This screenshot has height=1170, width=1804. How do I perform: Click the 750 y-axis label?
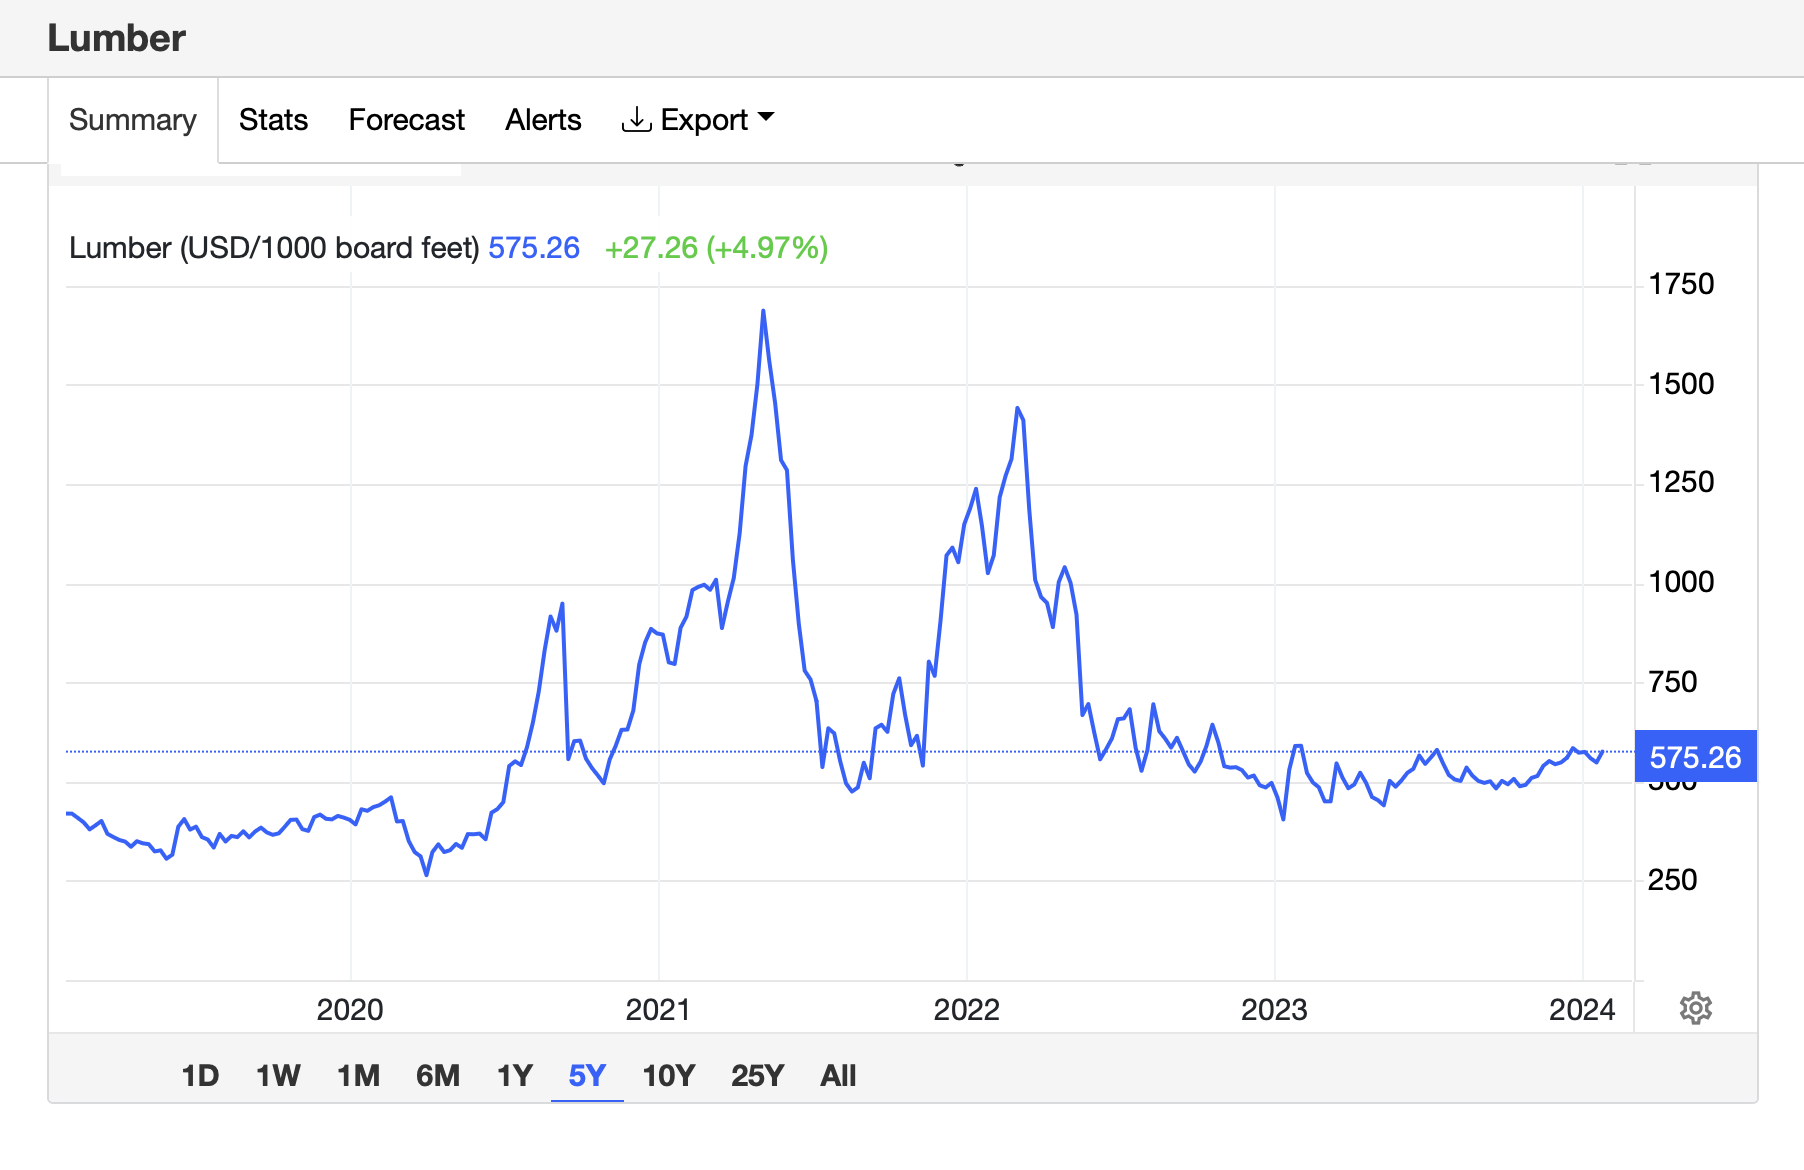point(1672,682)
